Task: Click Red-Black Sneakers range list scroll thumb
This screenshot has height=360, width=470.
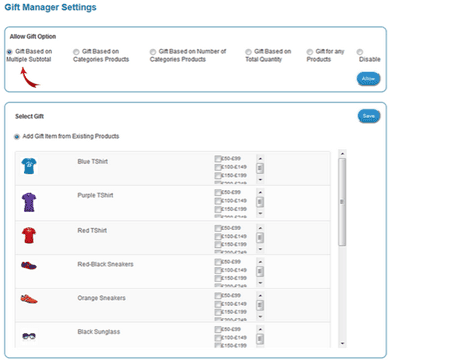Action: (260, 271)
